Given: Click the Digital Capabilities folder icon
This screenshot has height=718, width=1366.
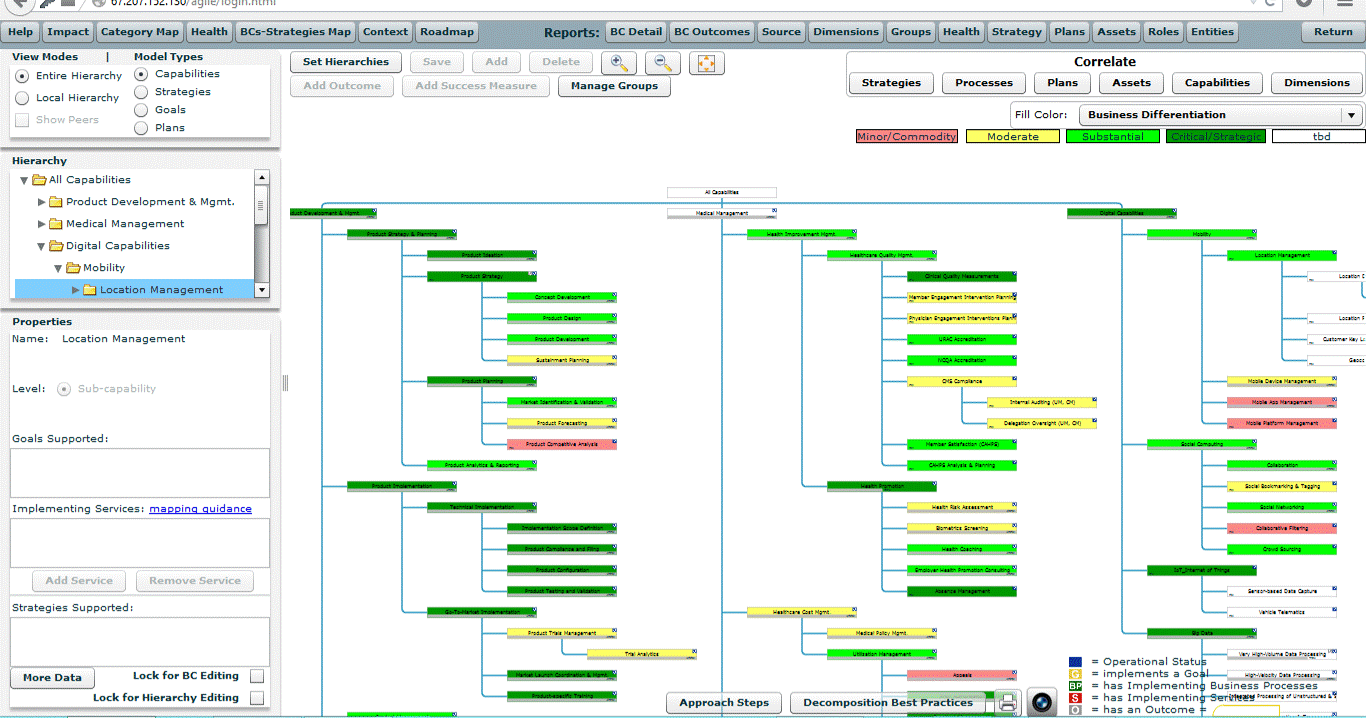Looking at the screenshot, I should (56, 246).
